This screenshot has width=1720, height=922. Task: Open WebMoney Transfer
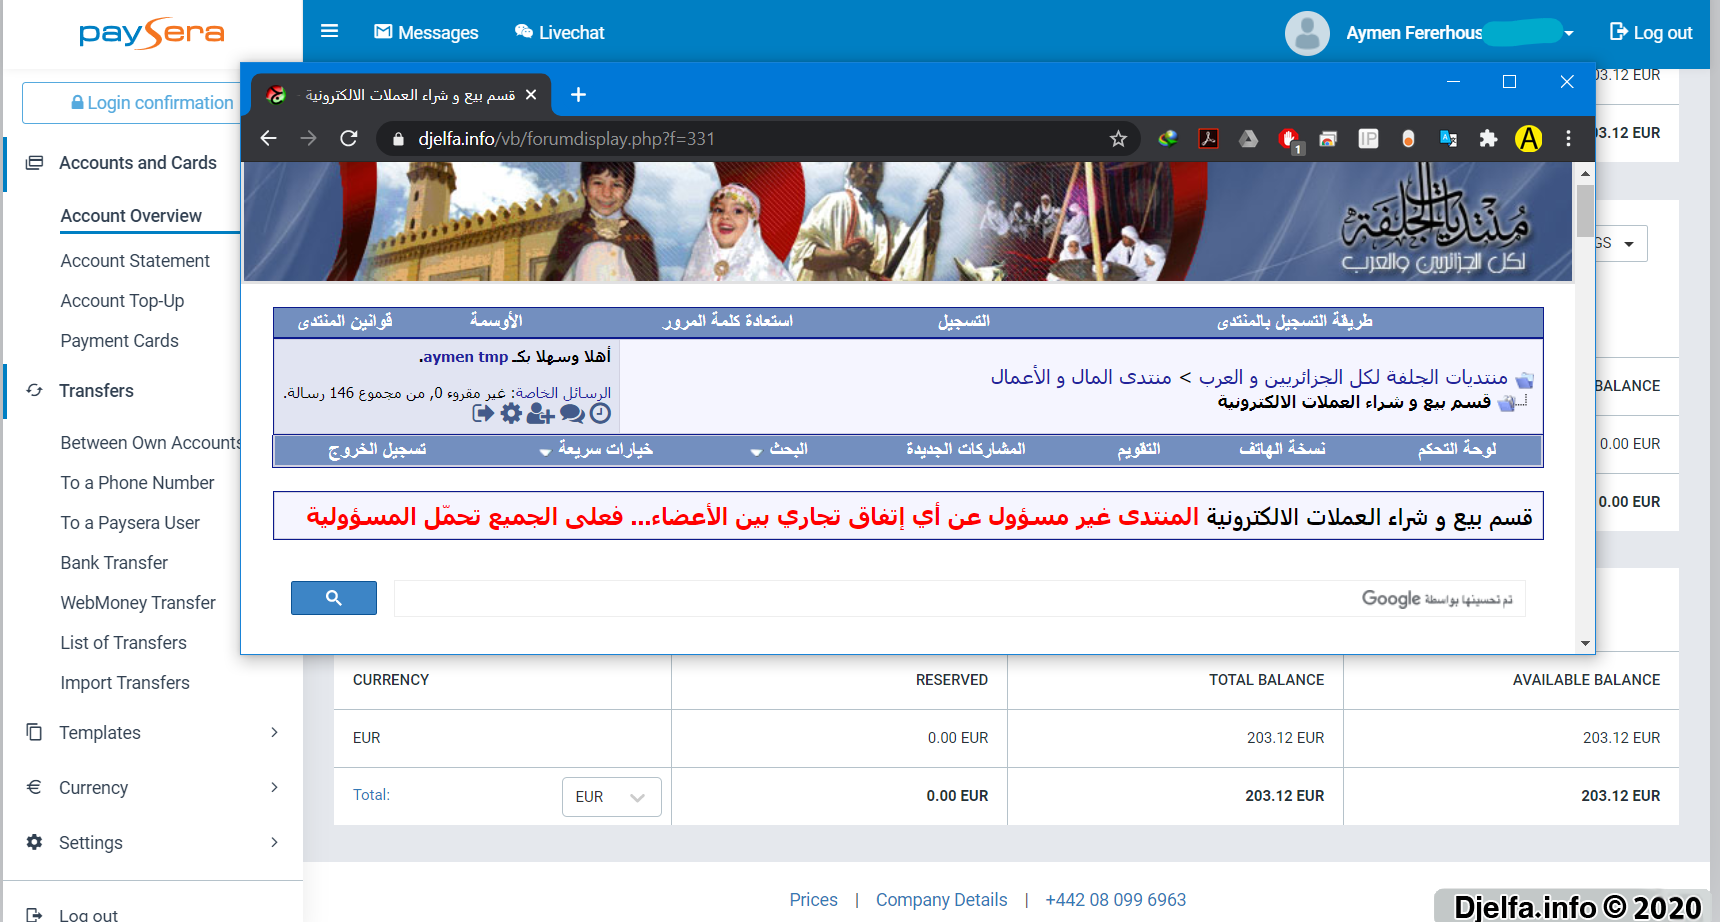coord(138,603)
